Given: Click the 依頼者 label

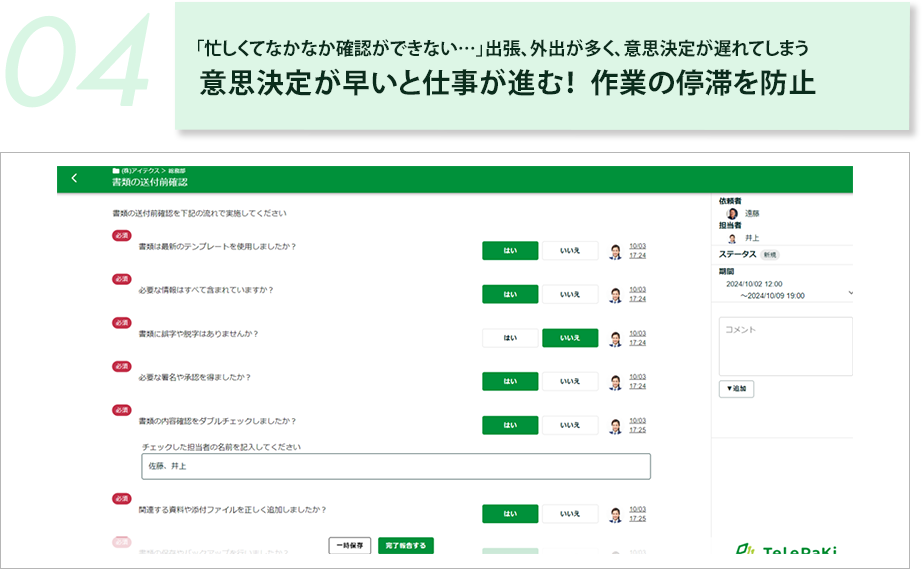Looking at the screenshot, I should pos(730,201).
